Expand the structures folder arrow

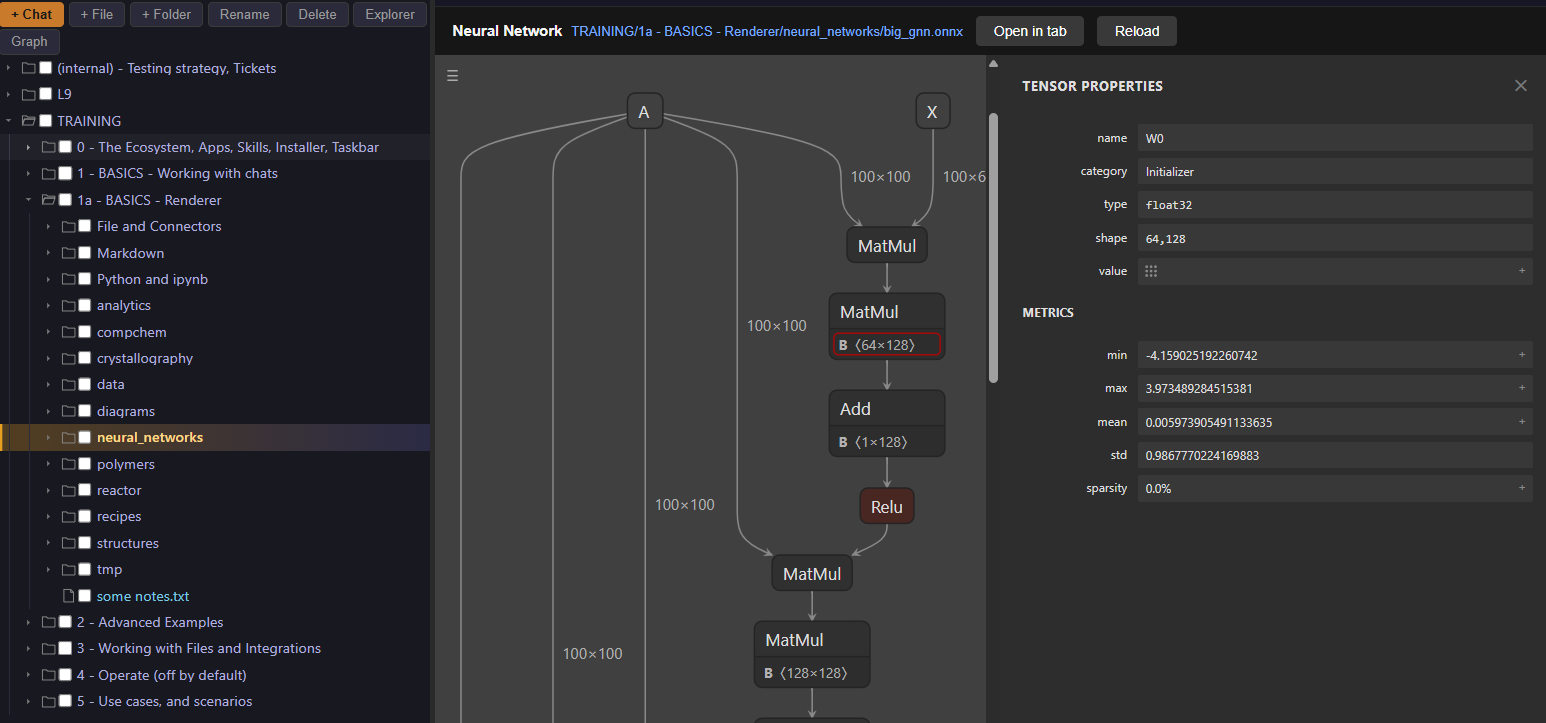click(49, 543)
